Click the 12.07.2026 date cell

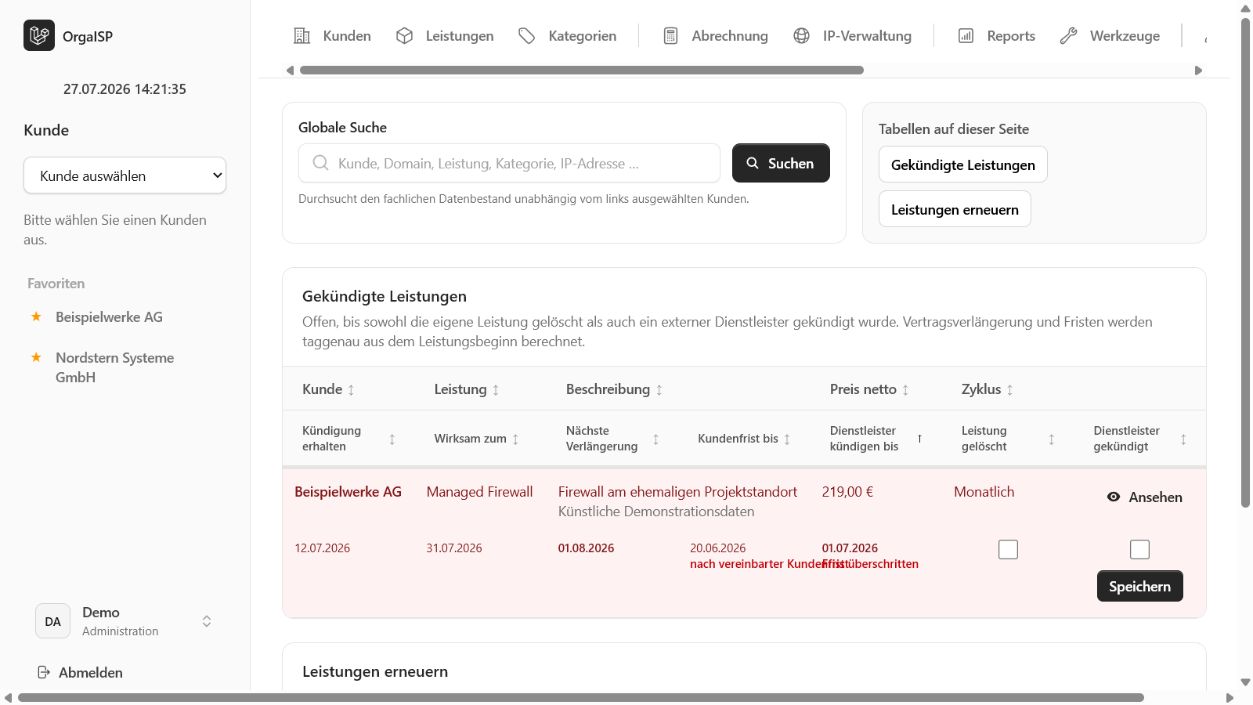point(322,548)
